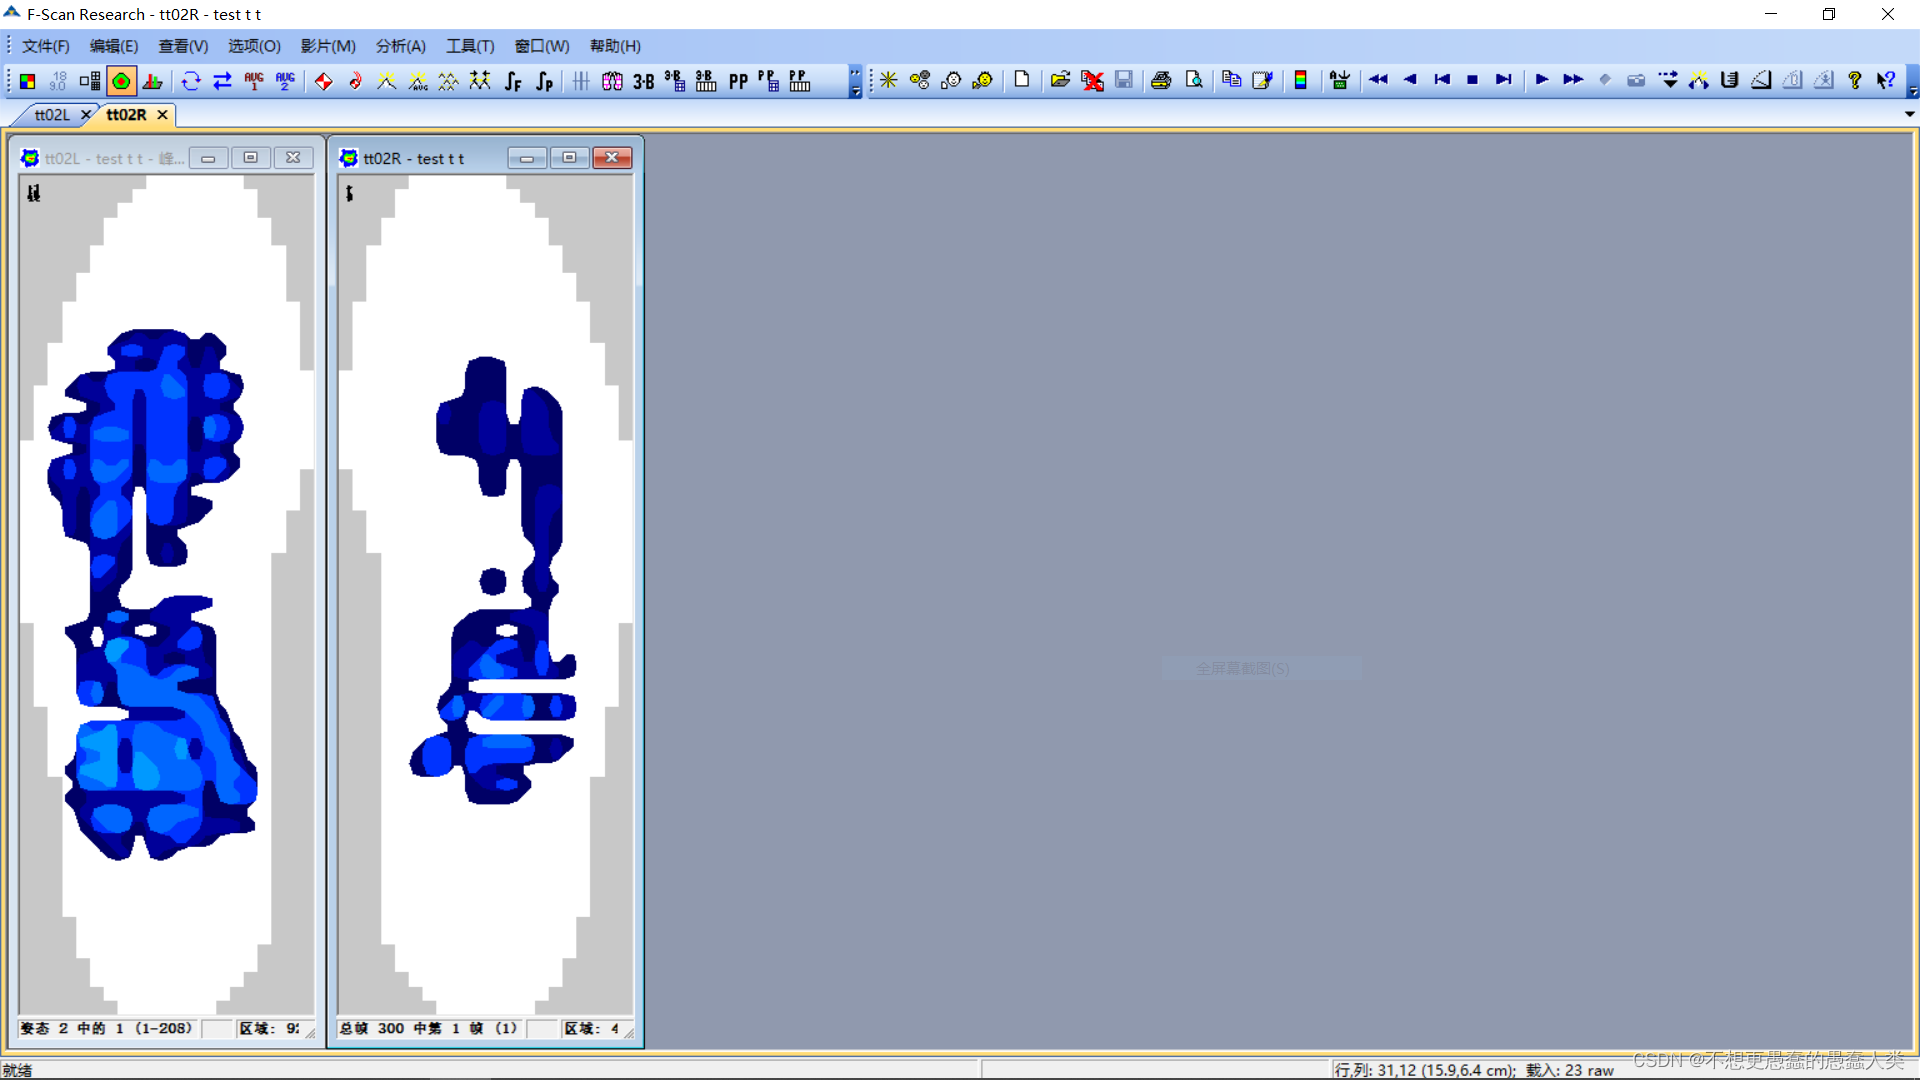Select the force integral (∫F) tool
Screen dimensions: 1920x1080
(x=512, y=81)
